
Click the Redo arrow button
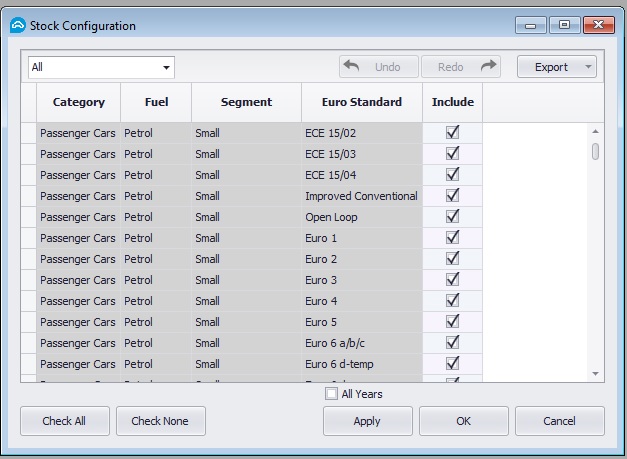point(460,67)
